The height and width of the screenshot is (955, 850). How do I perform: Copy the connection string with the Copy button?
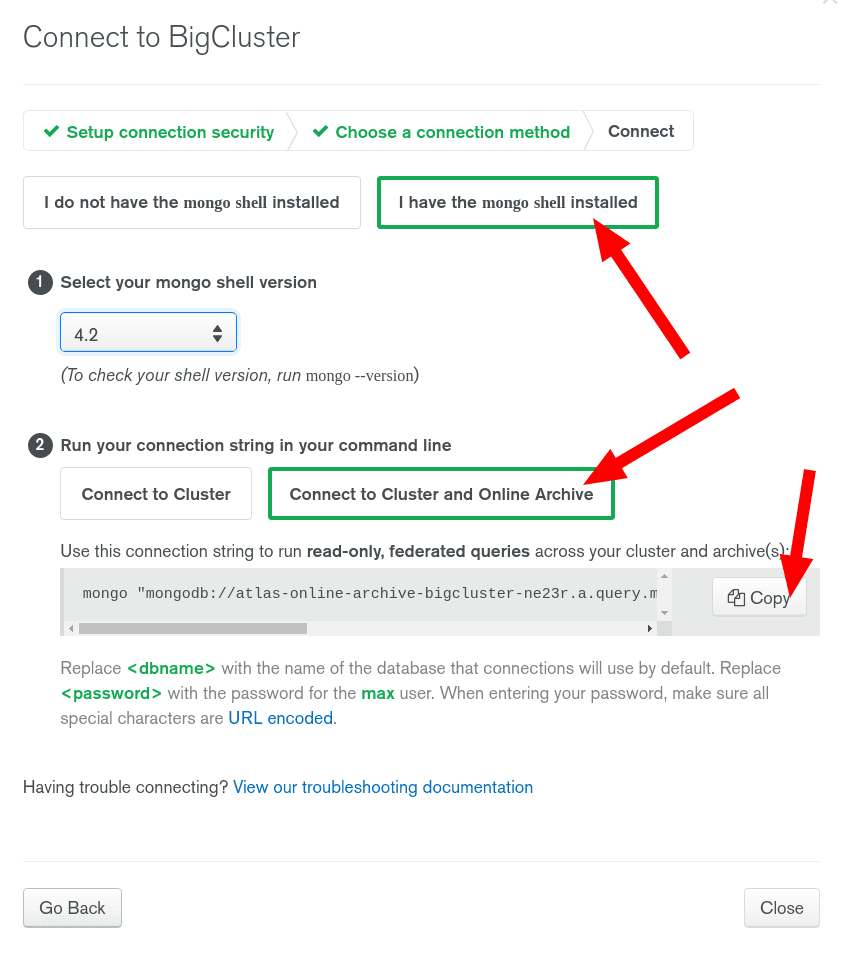tap(759, 598)
